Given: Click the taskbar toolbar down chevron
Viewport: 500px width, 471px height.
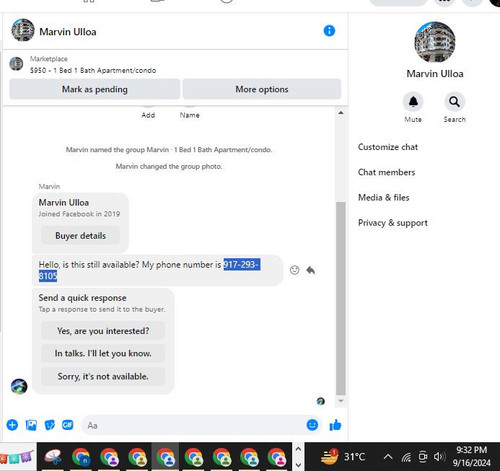Looking at the screenshot, I should 298,465.
